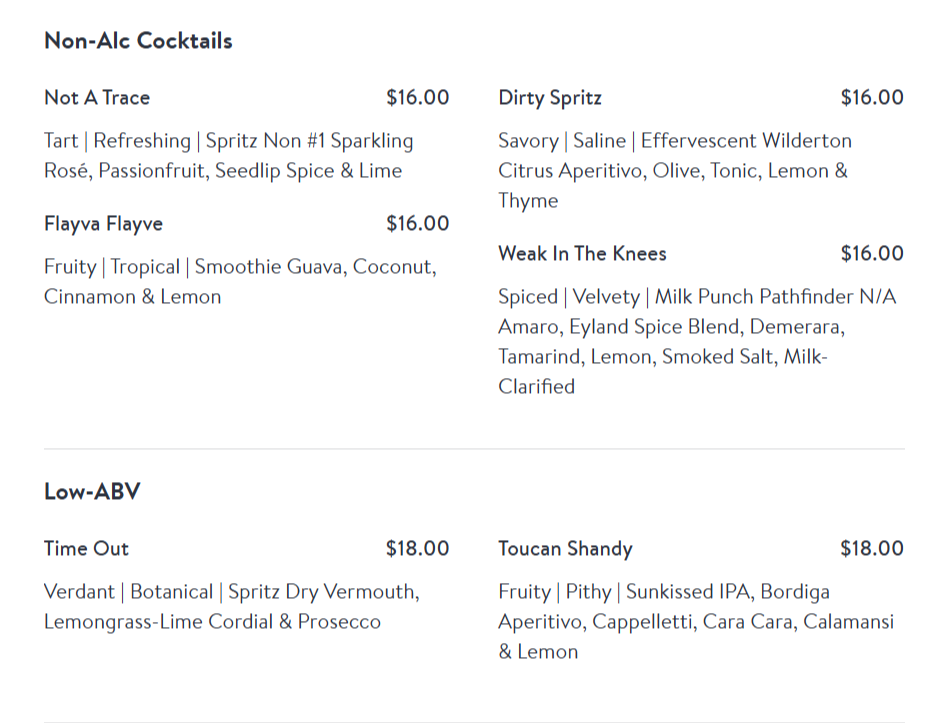
Task: Click the Toucan Shandy $18.00 price
Action: (x=871, y=549)
